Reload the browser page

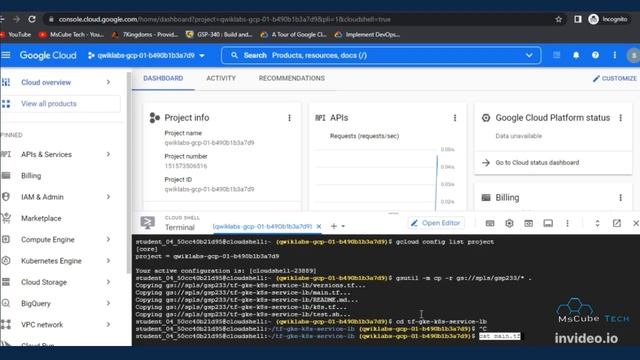click(32, 19)
